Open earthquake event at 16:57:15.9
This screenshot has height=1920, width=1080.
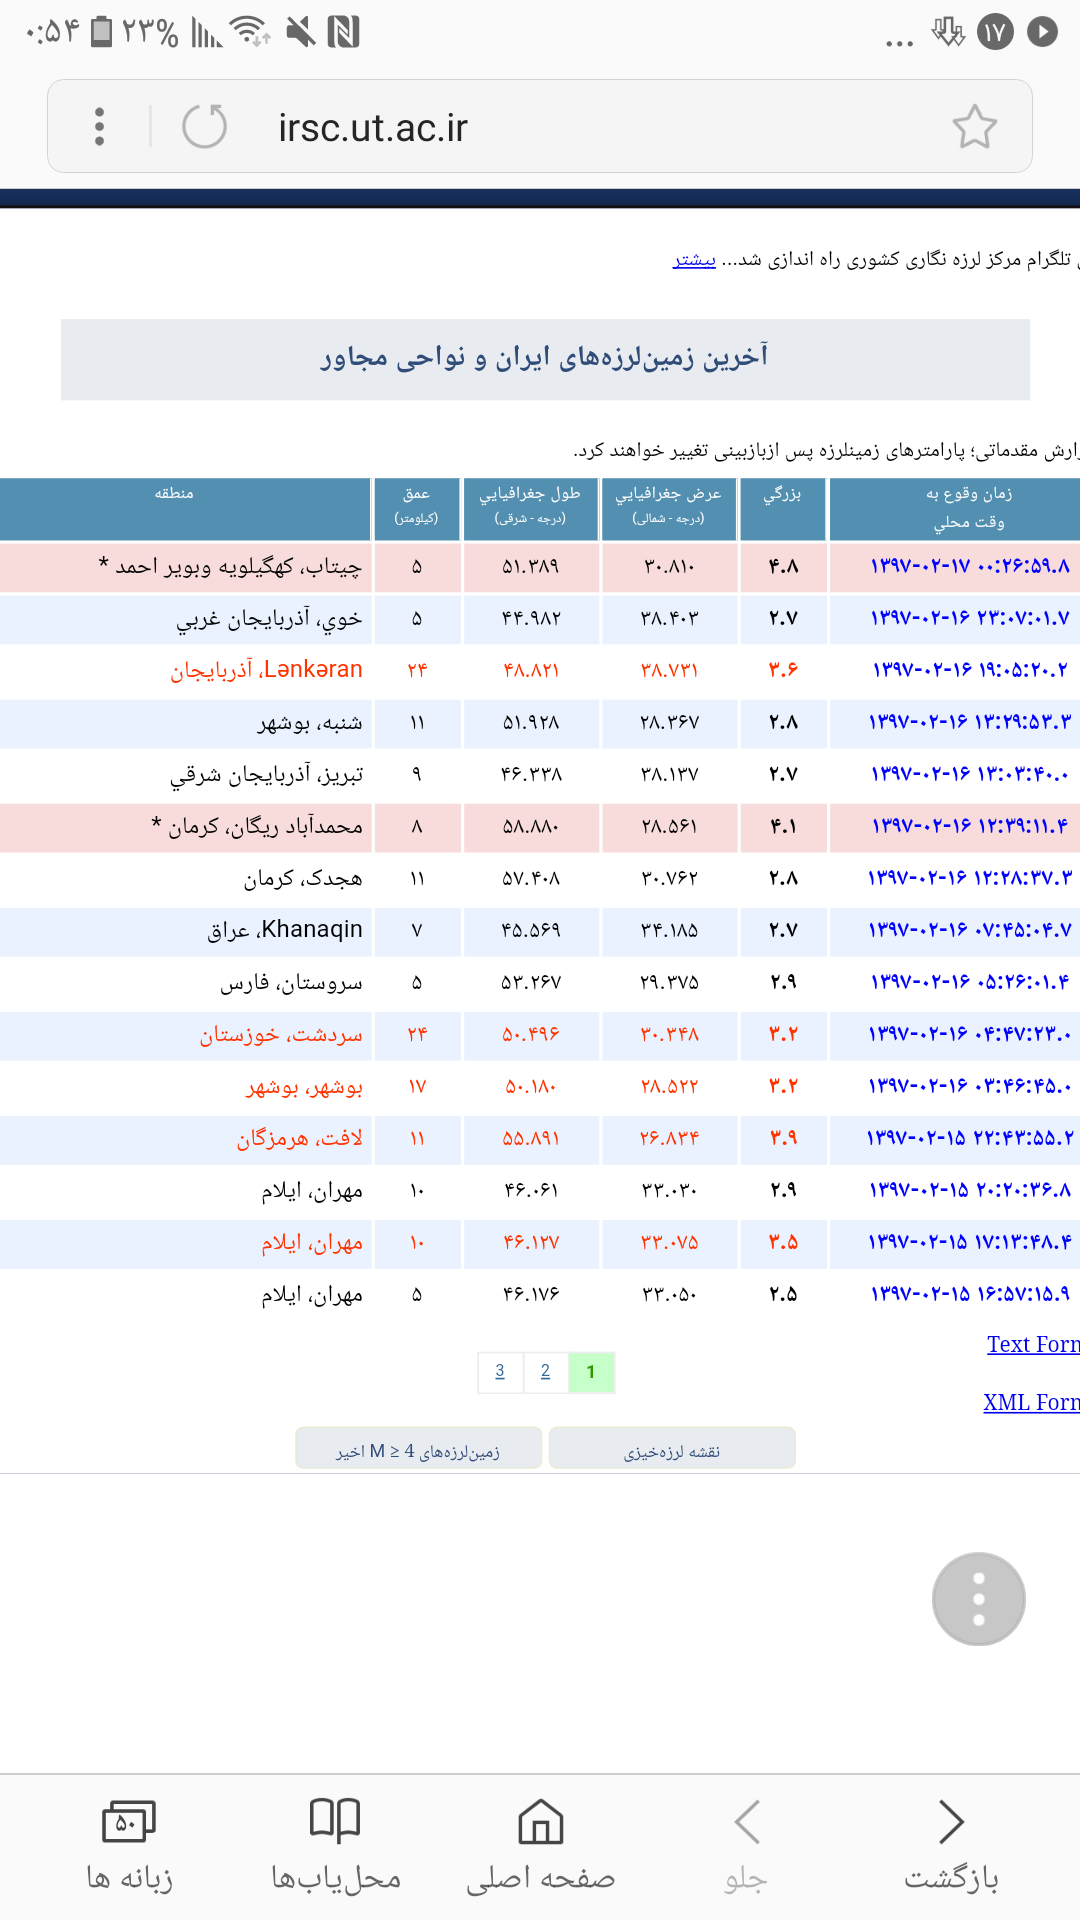[970, 1294]
